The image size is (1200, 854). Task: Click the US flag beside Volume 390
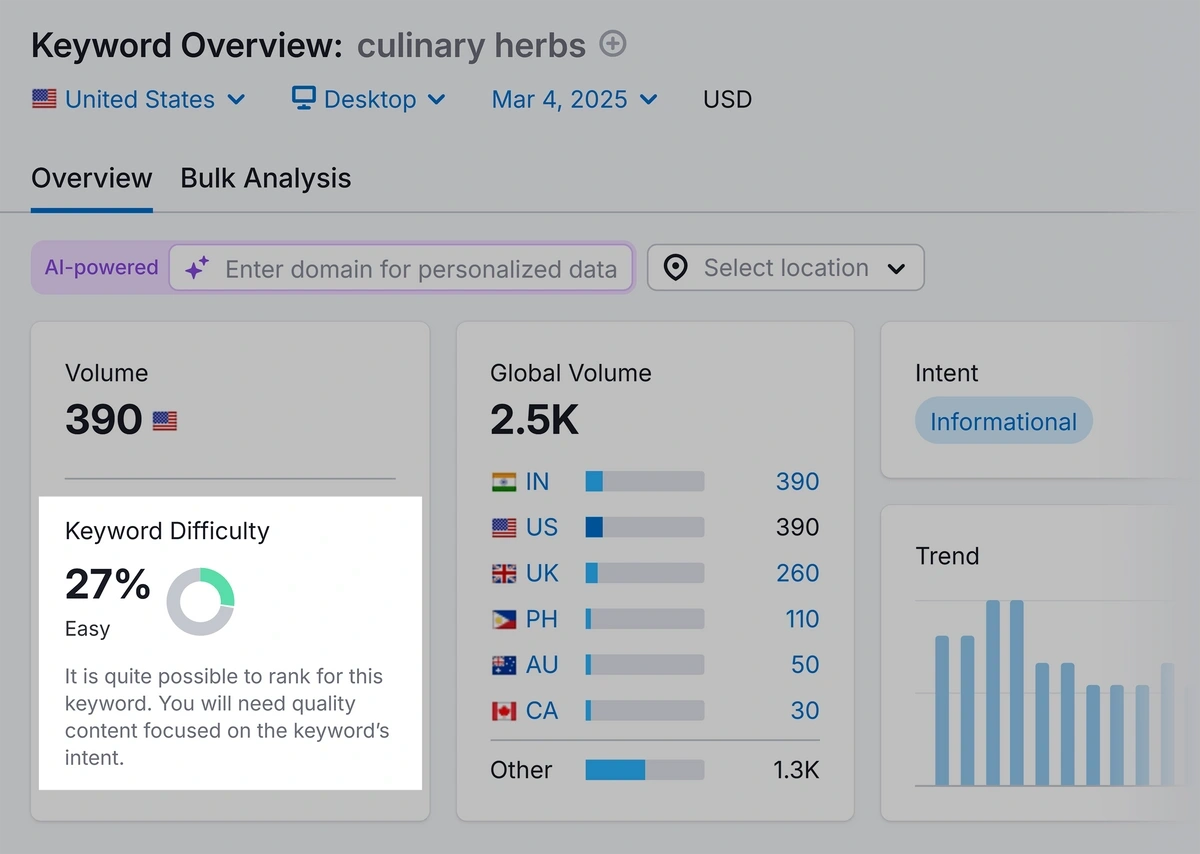coord(165,422)
